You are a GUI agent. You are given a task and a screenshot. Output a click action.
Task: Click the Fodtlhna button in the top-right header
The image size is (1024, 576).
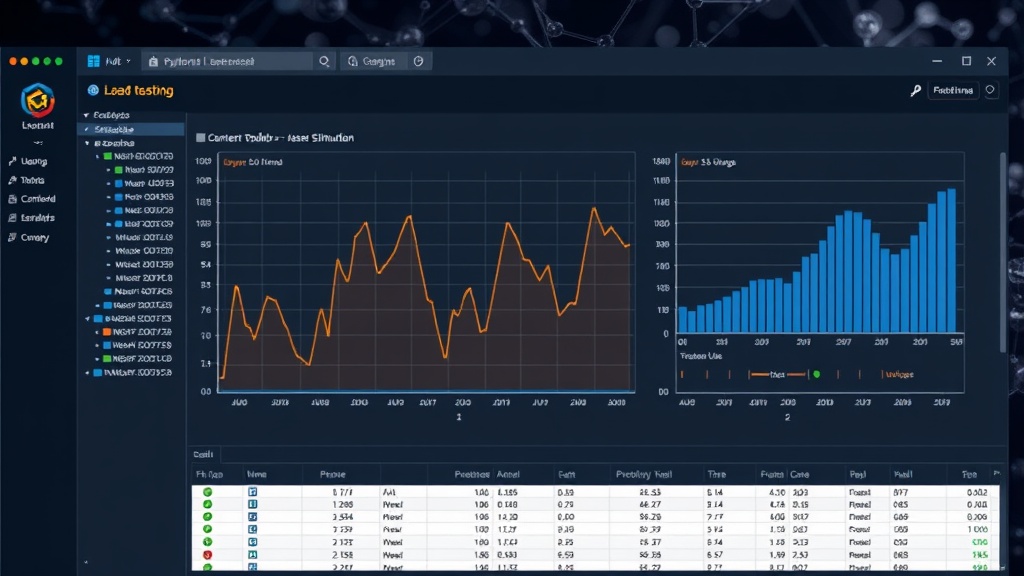click(953, 90)
